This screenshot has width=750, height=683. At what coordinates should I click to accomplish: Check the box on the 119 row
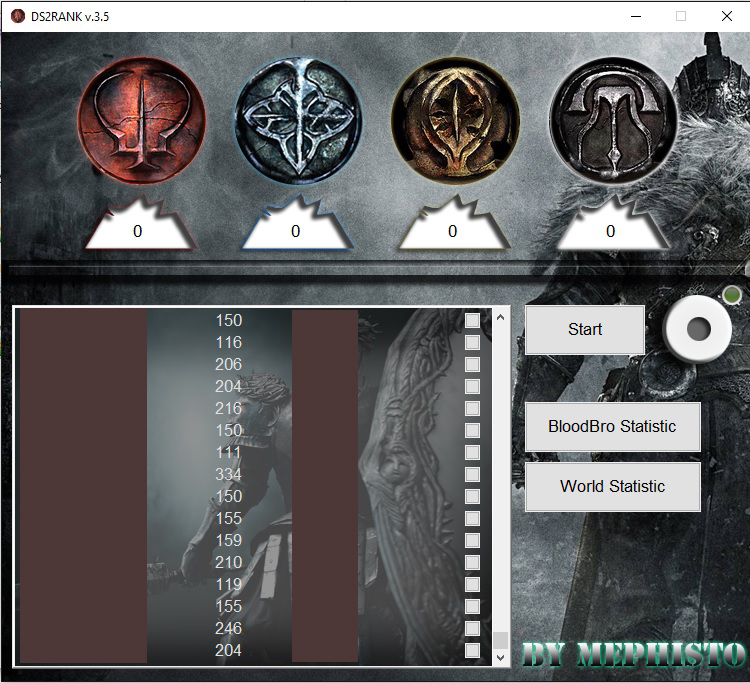[x=472, y=584]
